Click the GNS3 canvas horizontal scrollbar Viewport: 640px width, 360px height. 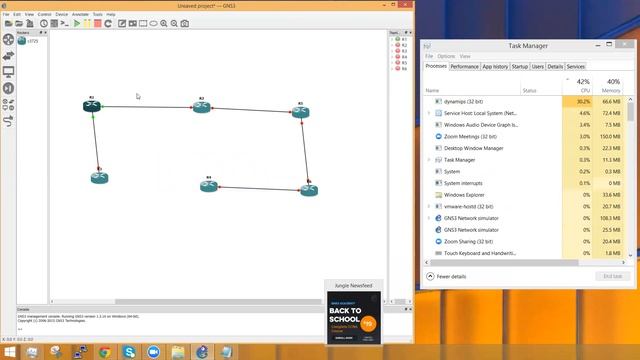[218, 302]
